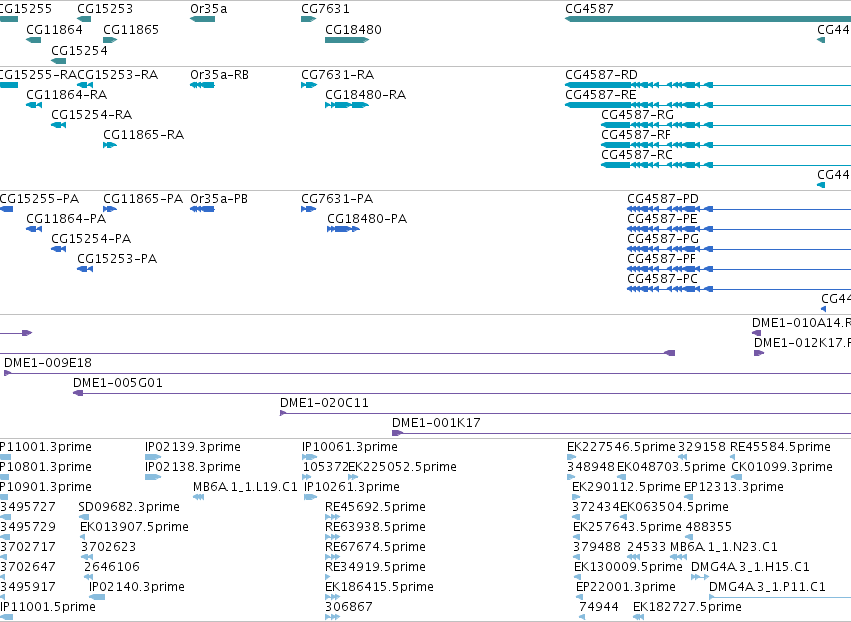Screen dimensions: 851x622
Task: Click the RE34919.5prime EST label
Action: click(x=375, y=567)
